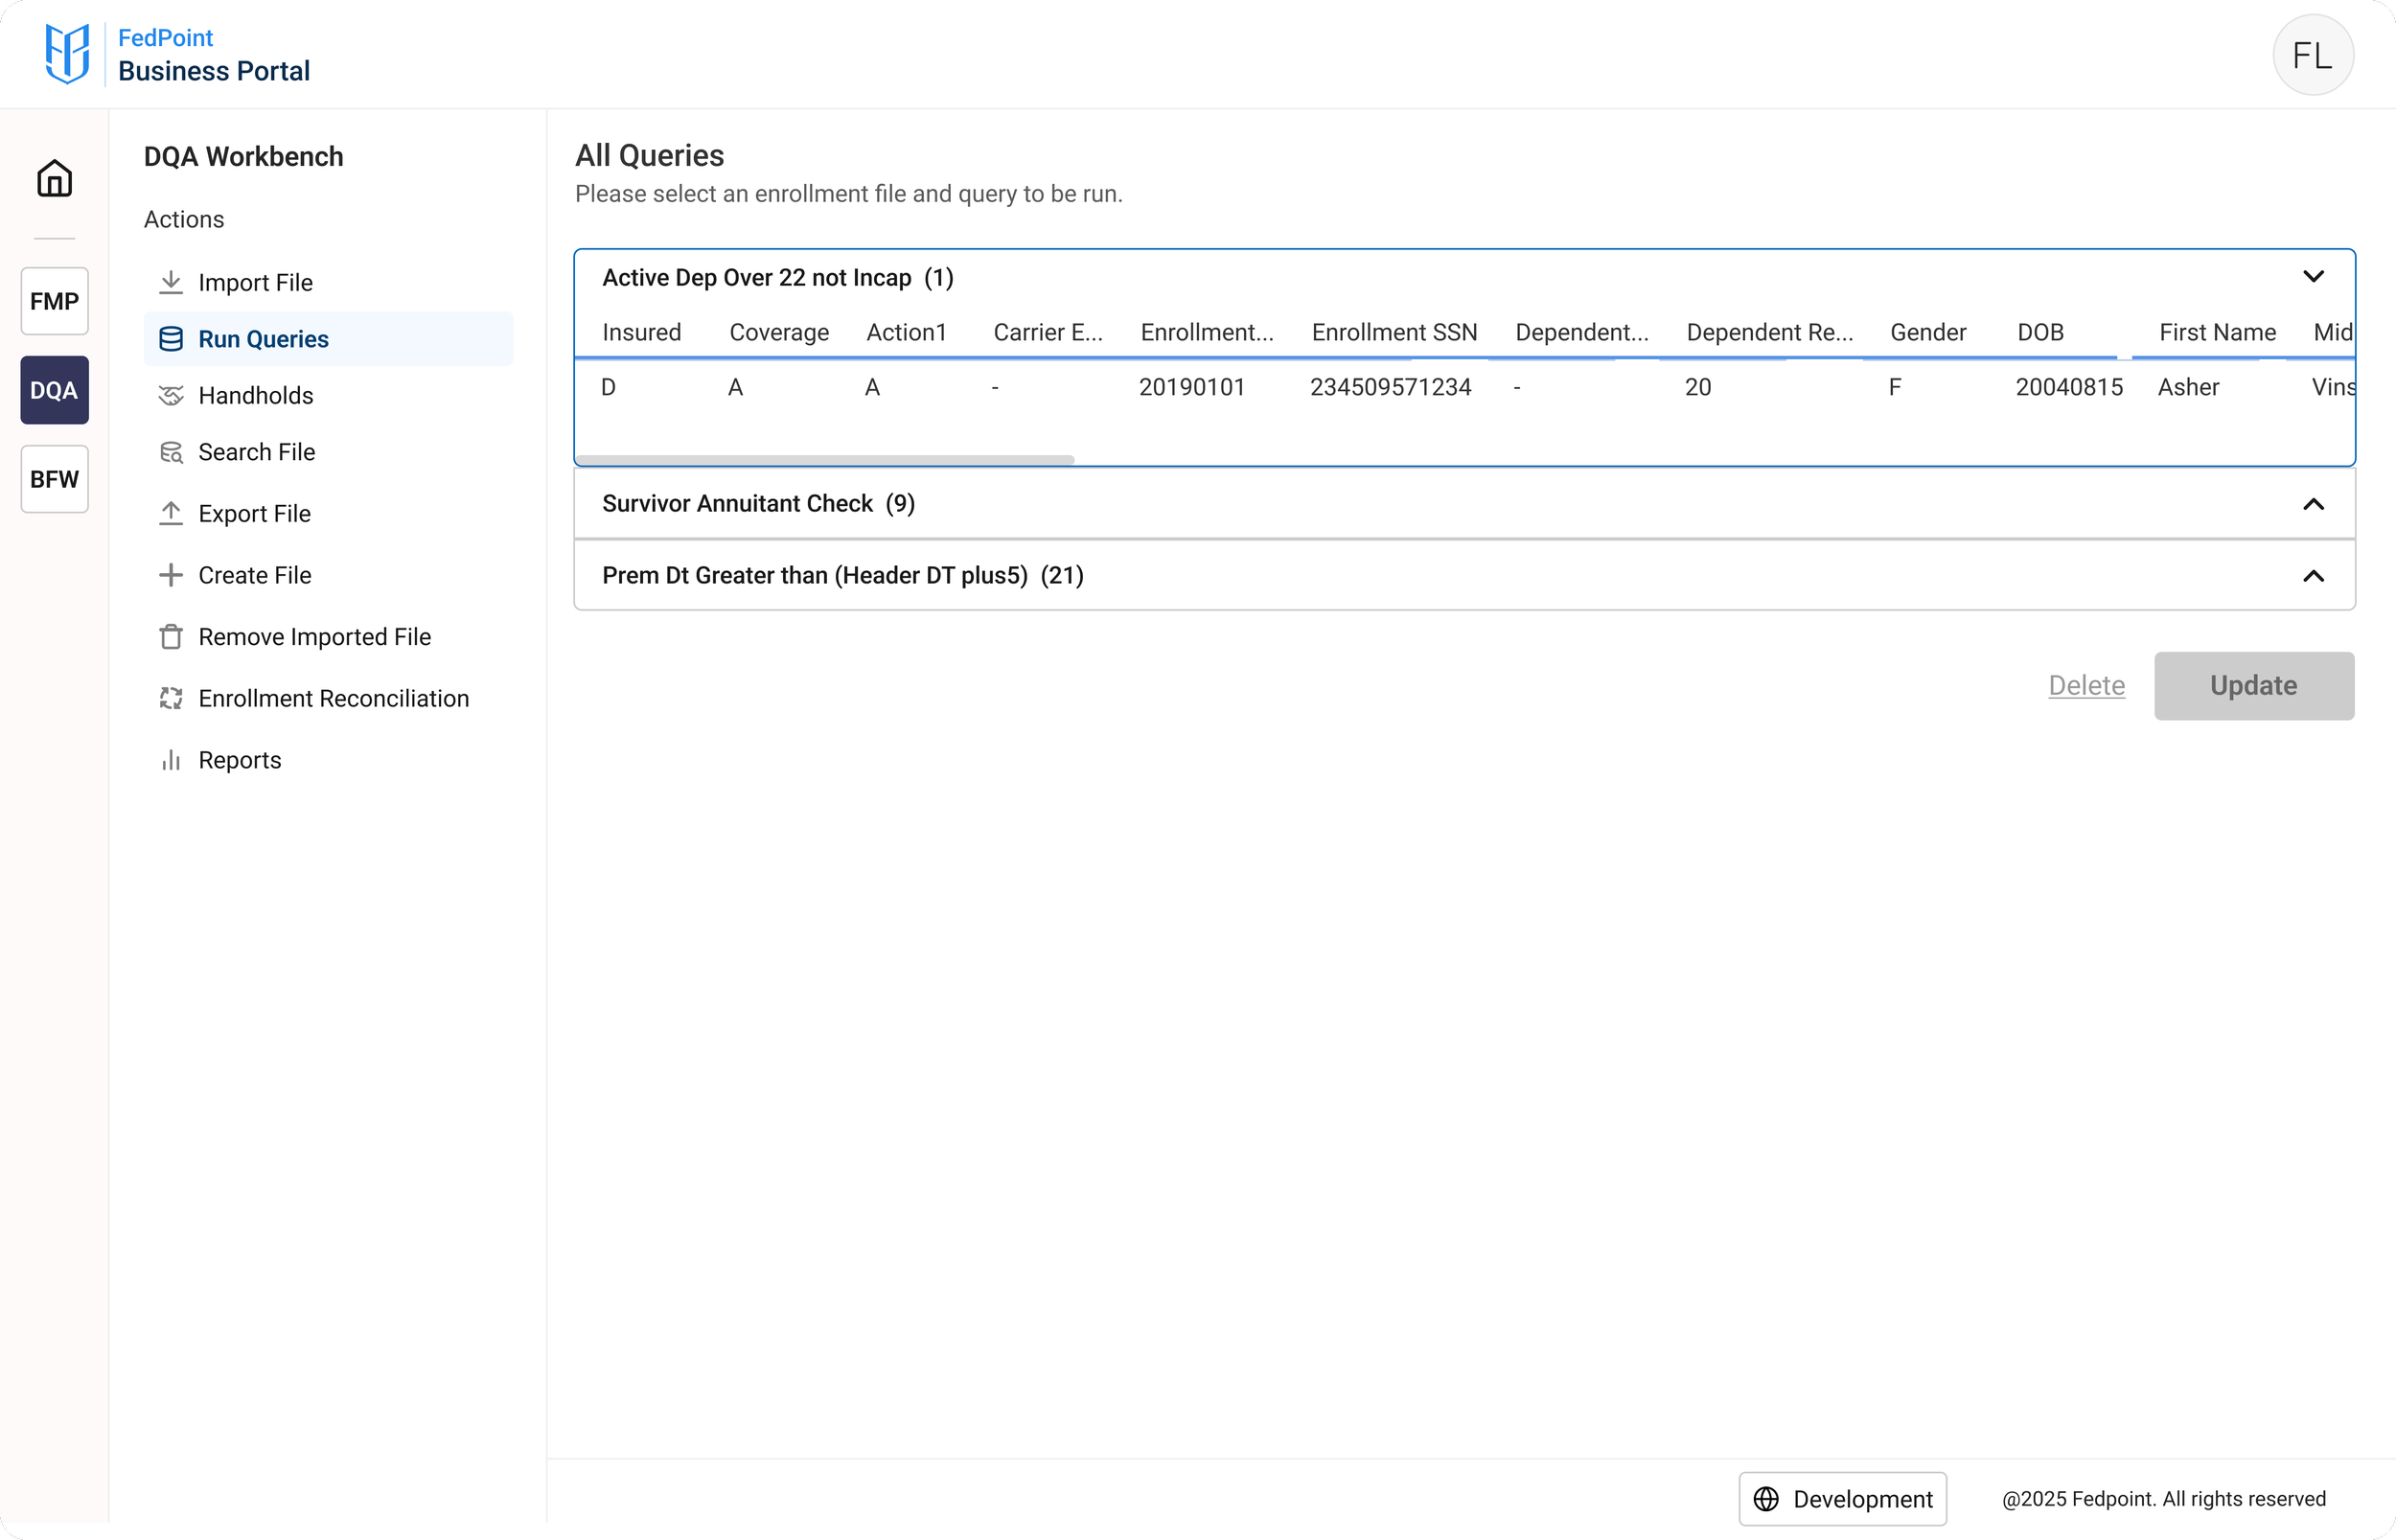Click the Delete link
2396x1540 pixels.
pyautogui.click(x=2086, y=685)
